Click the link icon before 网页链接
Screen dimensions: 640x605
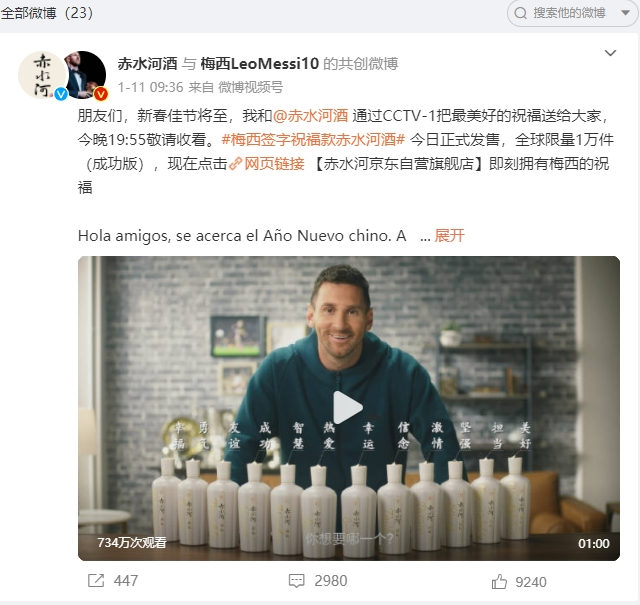(236, 164)
